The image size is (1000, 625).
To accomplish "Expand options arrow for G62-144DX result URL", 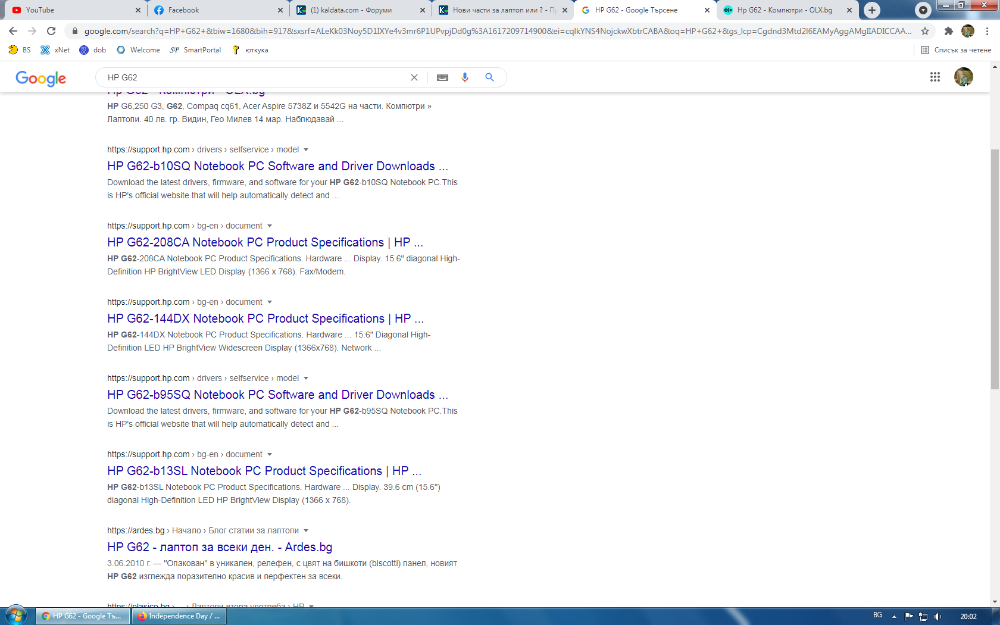I will (270, 302).
